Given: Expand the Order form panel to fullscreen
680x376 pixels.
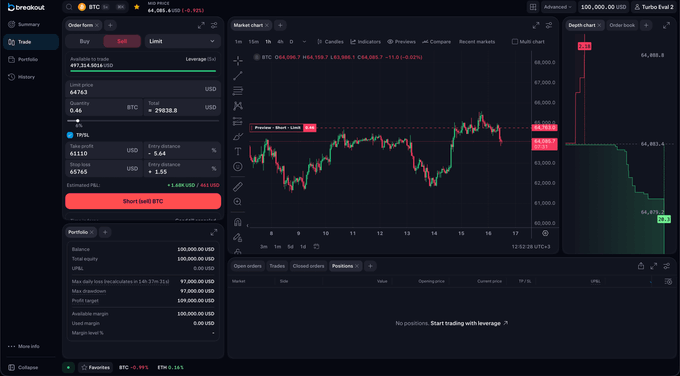Looking at the screenshot, I should click(201, 26).
